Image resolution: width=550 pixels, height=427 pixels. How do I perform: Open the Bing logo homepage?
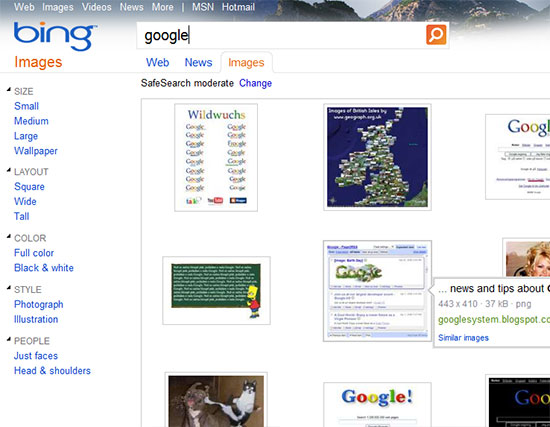pos(55,36)
